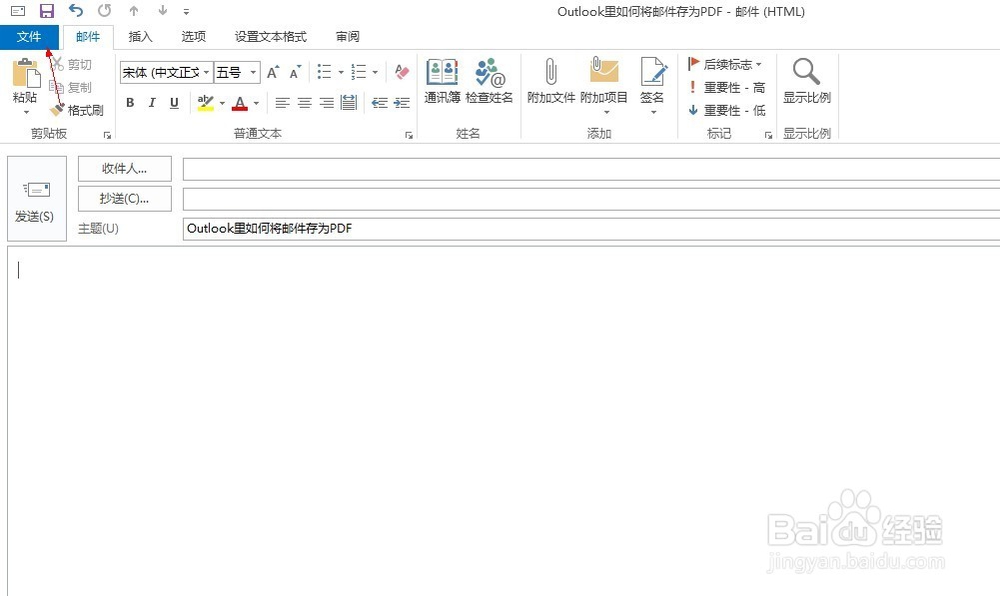Open font color dropdown arrow

point(256,103)
